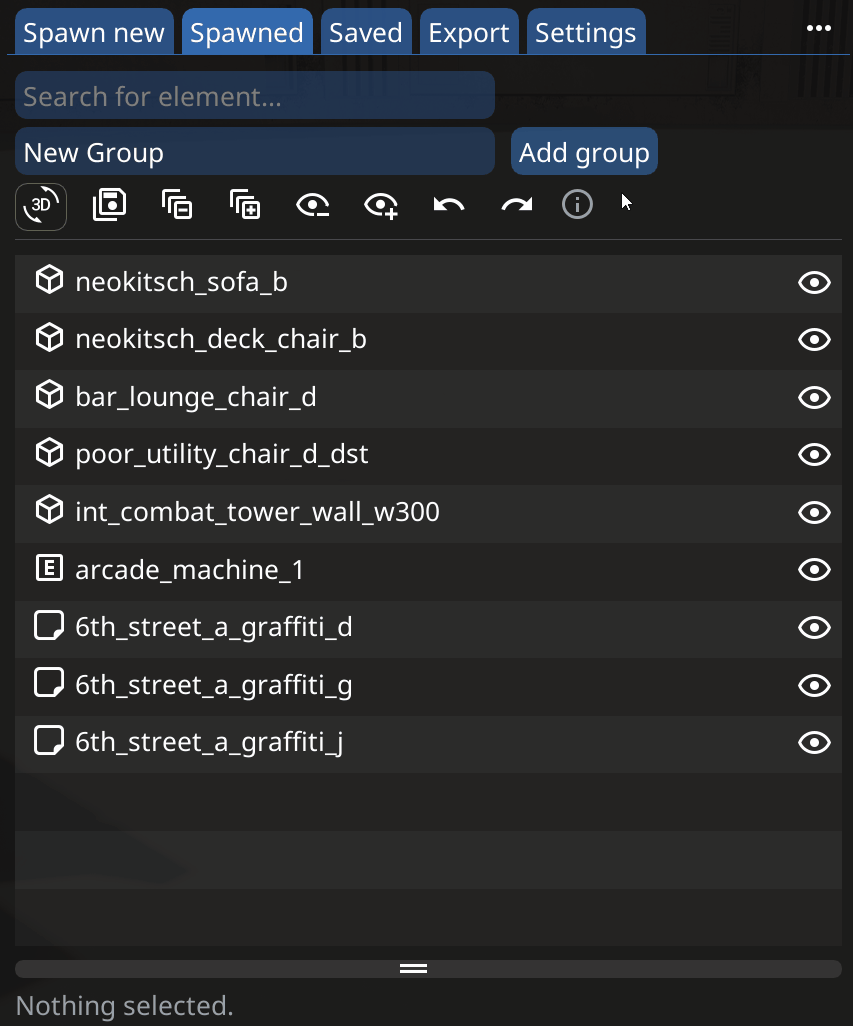
Task: Select the int_combat_tower_wall_w300 entry
Action: click(257, 513)
